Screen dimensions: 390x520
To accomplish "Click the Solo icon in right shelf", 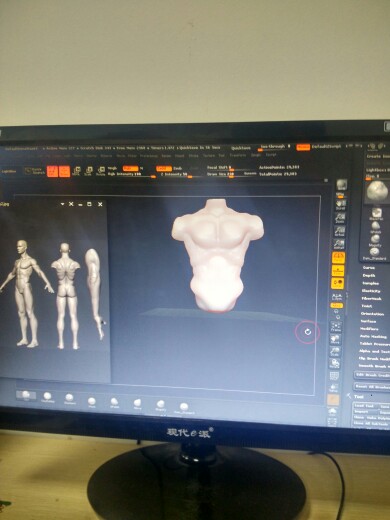I will pyautogui.click(x=332, y=412).
